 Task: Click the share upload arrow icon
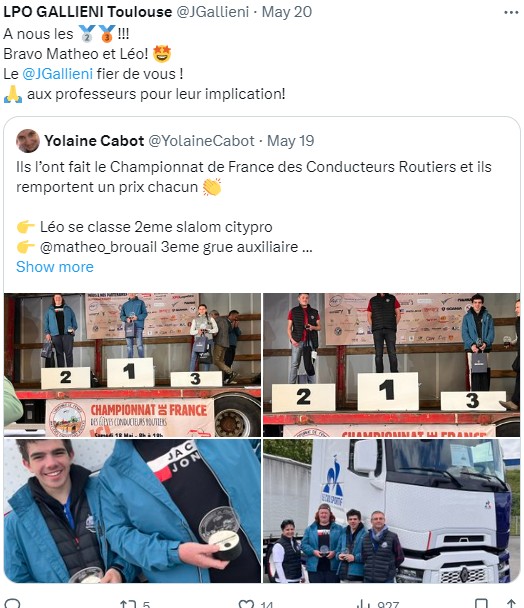click(511, 604)
